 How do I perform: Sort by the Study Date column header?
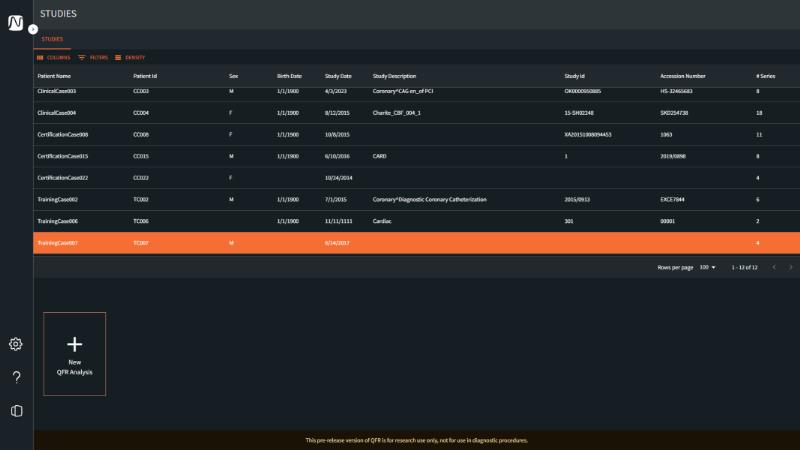point(338,76)
